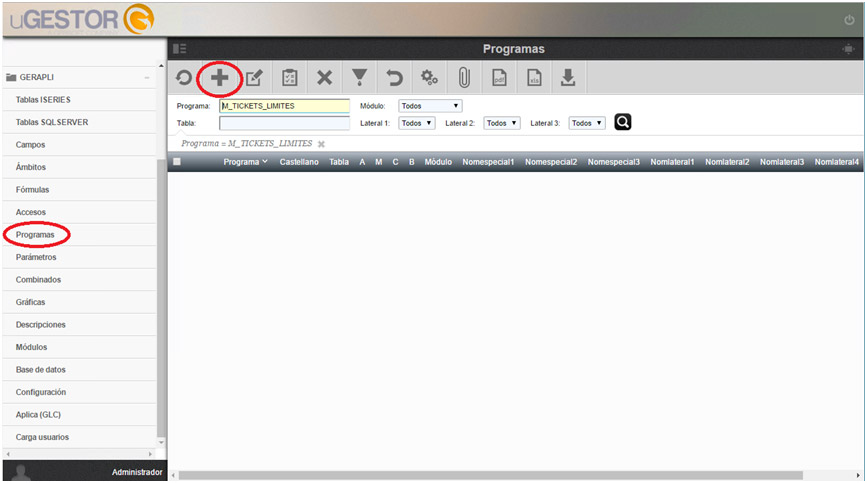This screenshot has width=867, height=483.
Task: Sort by the Programa column header
Action: [x=245, y=162]
